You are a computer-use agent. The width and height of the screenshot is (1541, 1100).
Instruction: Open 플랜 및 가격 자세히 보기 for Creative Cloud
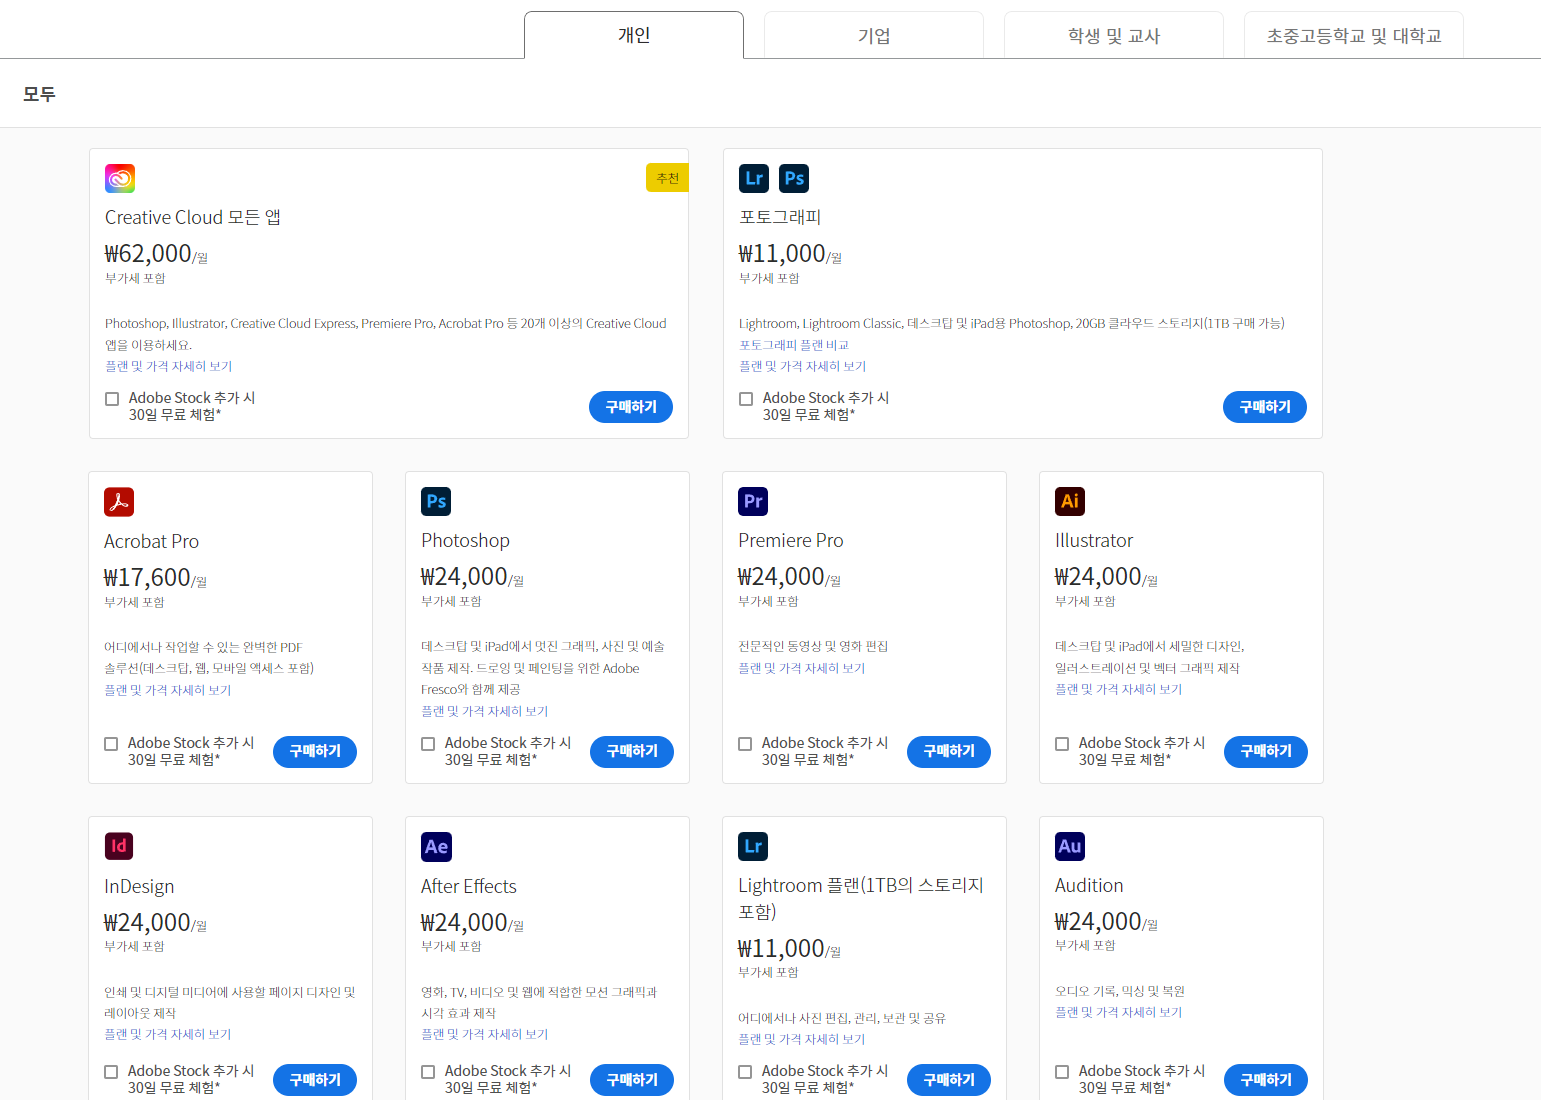168,367
